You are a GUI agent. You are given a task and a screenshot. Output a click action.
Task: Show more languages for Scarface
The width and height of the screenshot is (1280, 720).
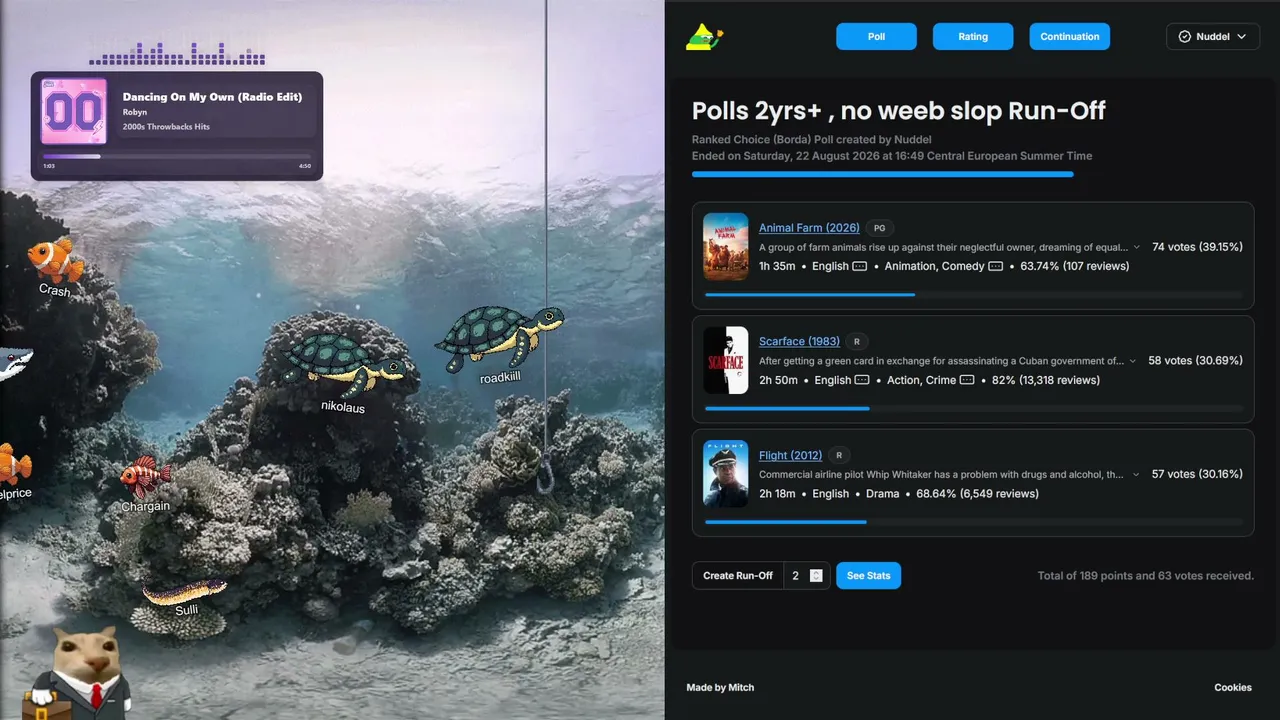pos(862,381)
